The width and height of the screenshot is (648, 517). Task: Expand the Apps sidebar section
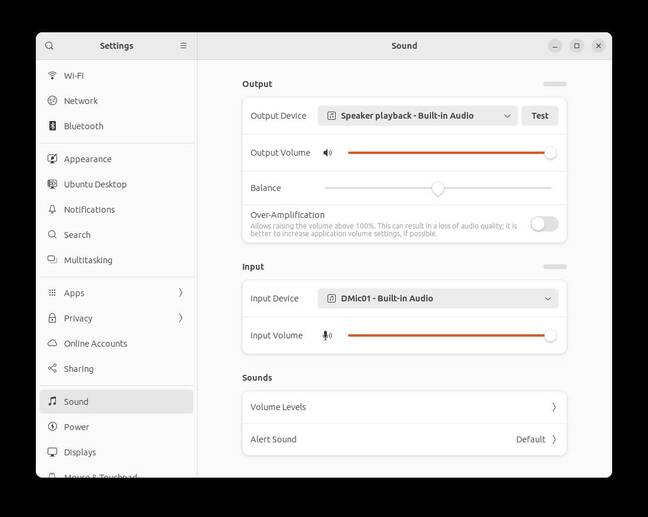pos(116,293)
